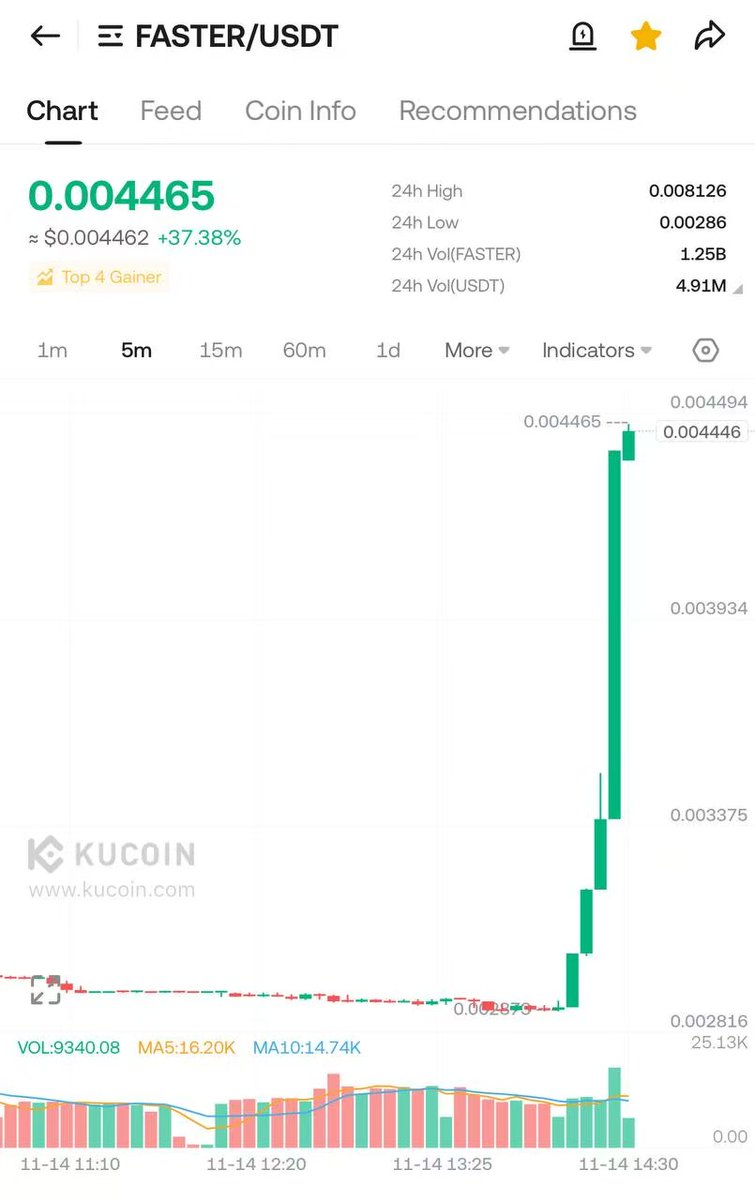Switch to the Coin Info tab
Image resolution: width=755 pixels, height=1200 pixels.
tap(300, 111)
